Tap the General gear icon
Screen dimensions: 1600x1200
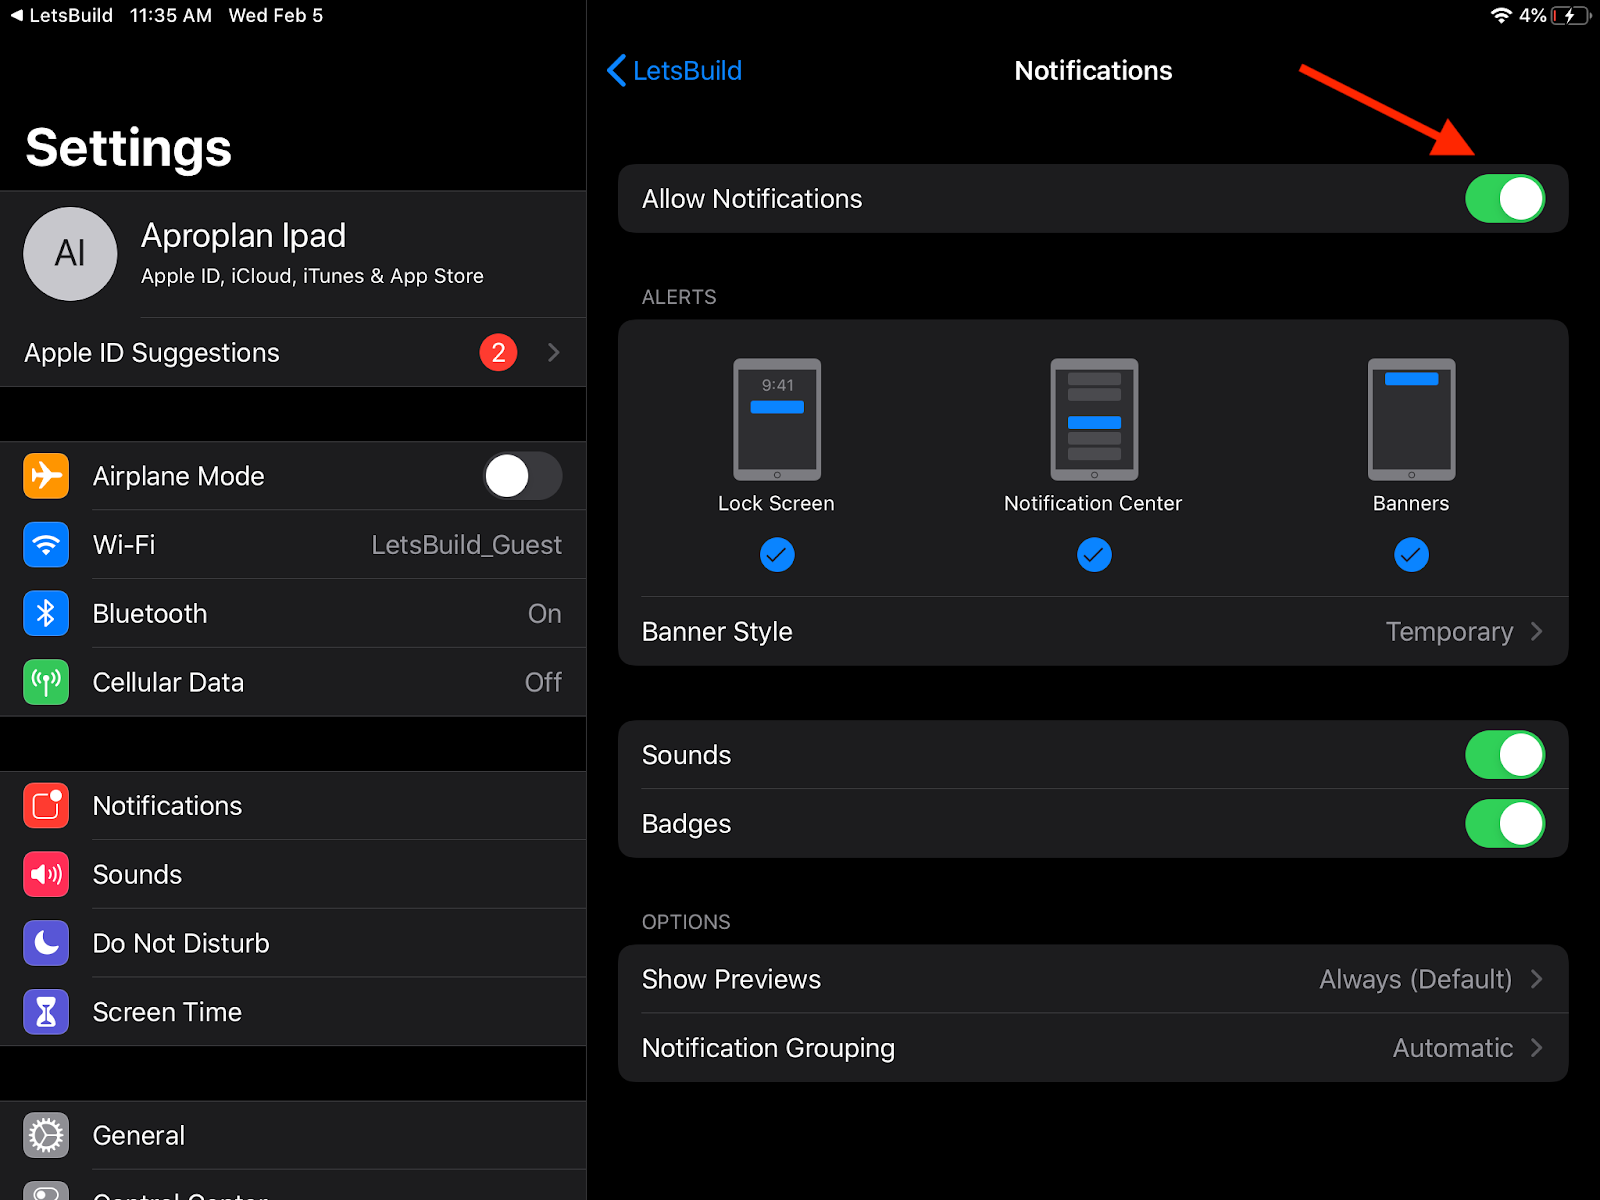pos(46,1136)
